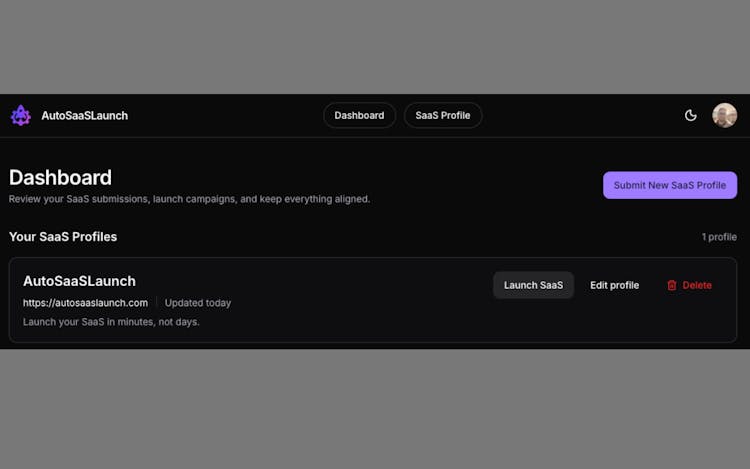Screen dimensions: 750x469
Task: Open the SaaS Profile nav tab
Action: click(x=442, y=116)
